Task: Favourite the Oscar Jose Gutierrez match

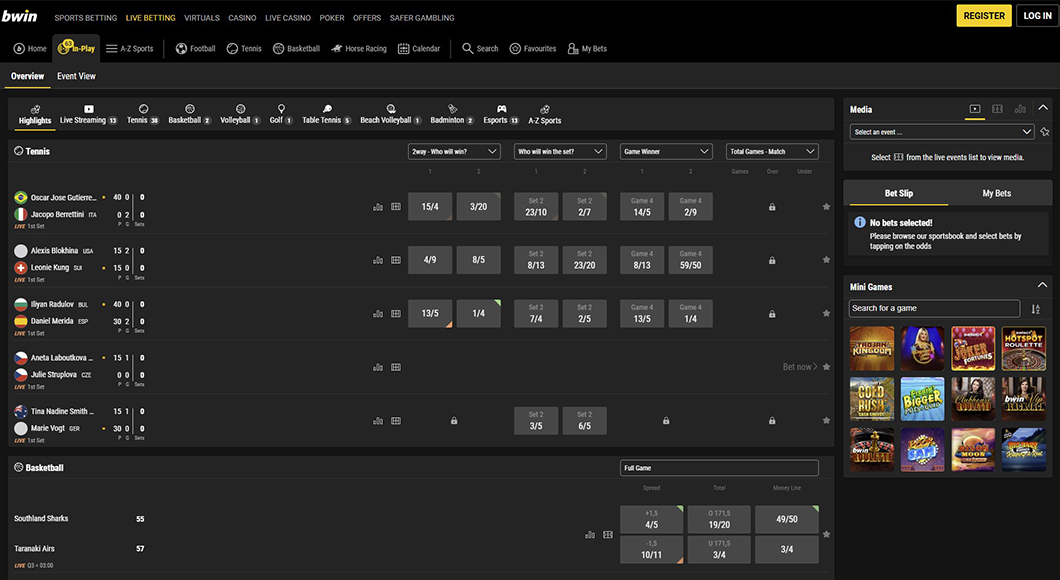Action: point(826,207)
